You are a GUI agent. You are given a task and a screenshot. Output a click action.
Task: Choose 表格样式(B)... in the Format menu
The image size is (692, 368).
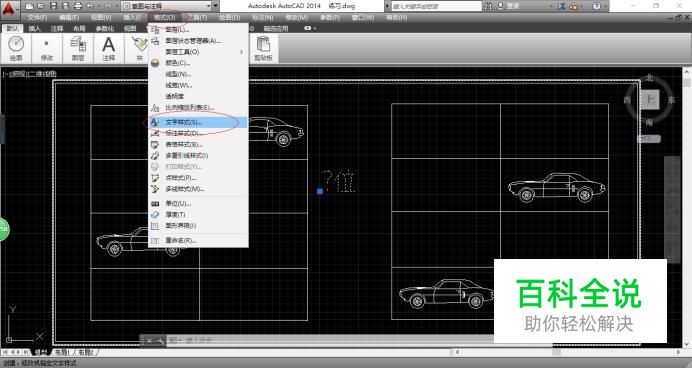pyautogui.click(x=198, y=144)
